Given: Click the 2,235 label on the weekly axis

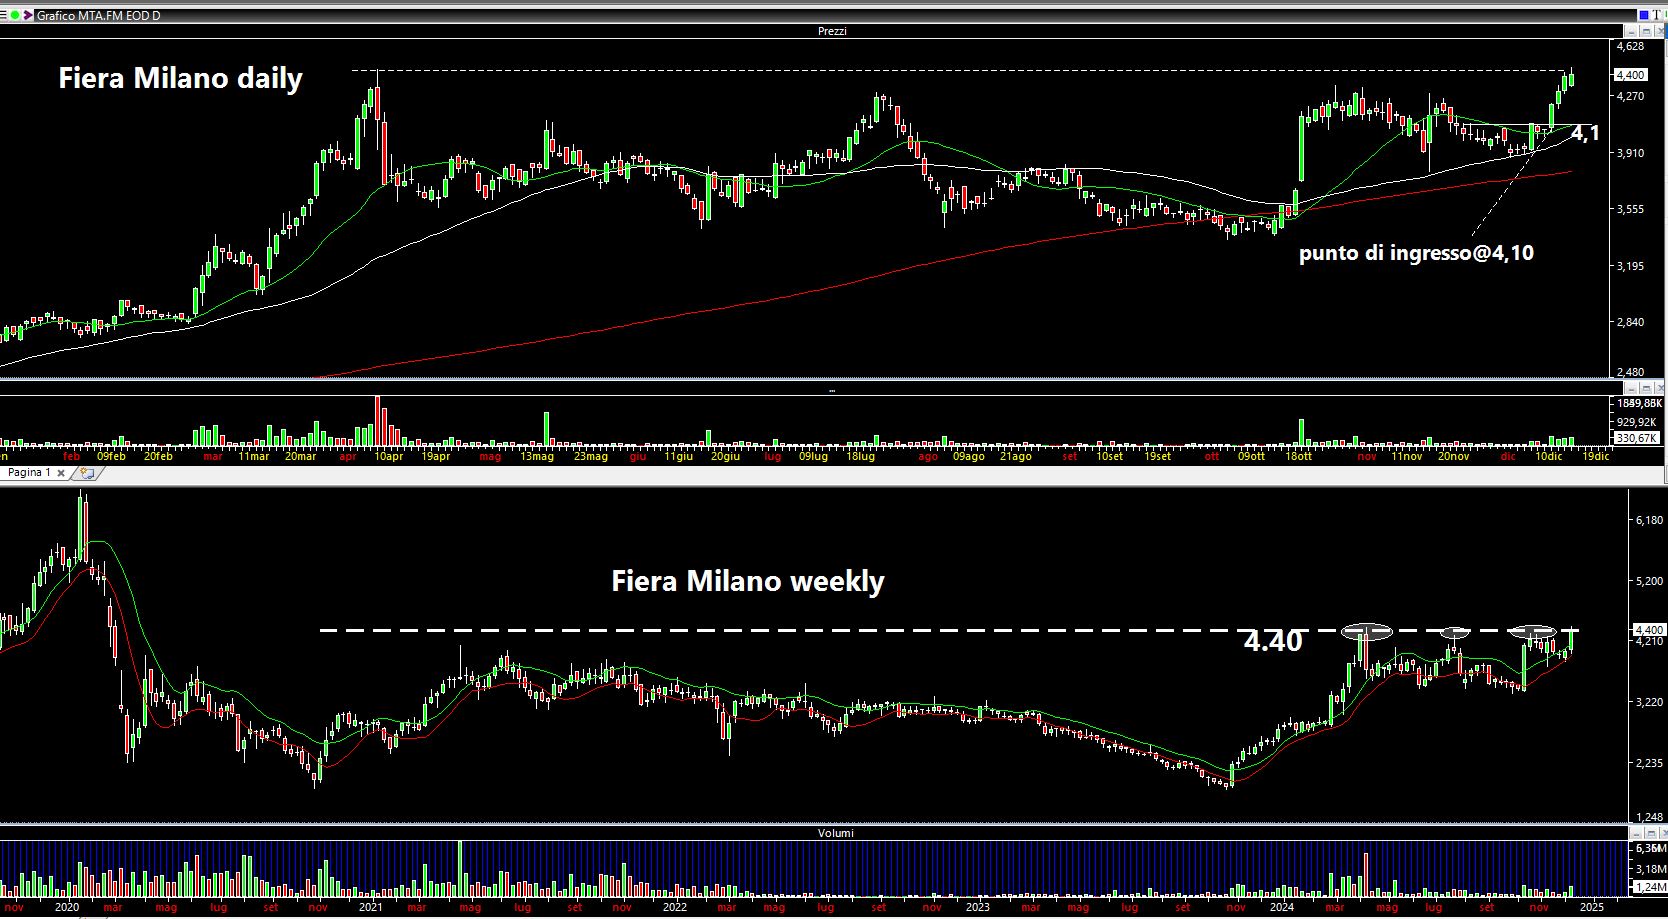Looking at the screenshot, I should point(1648,763).
